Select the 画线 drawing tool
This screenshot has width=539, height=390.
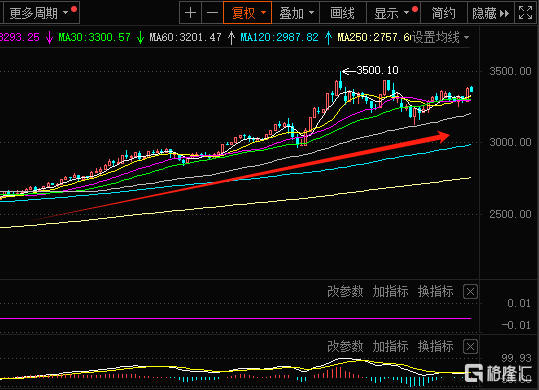pos(343,13)
